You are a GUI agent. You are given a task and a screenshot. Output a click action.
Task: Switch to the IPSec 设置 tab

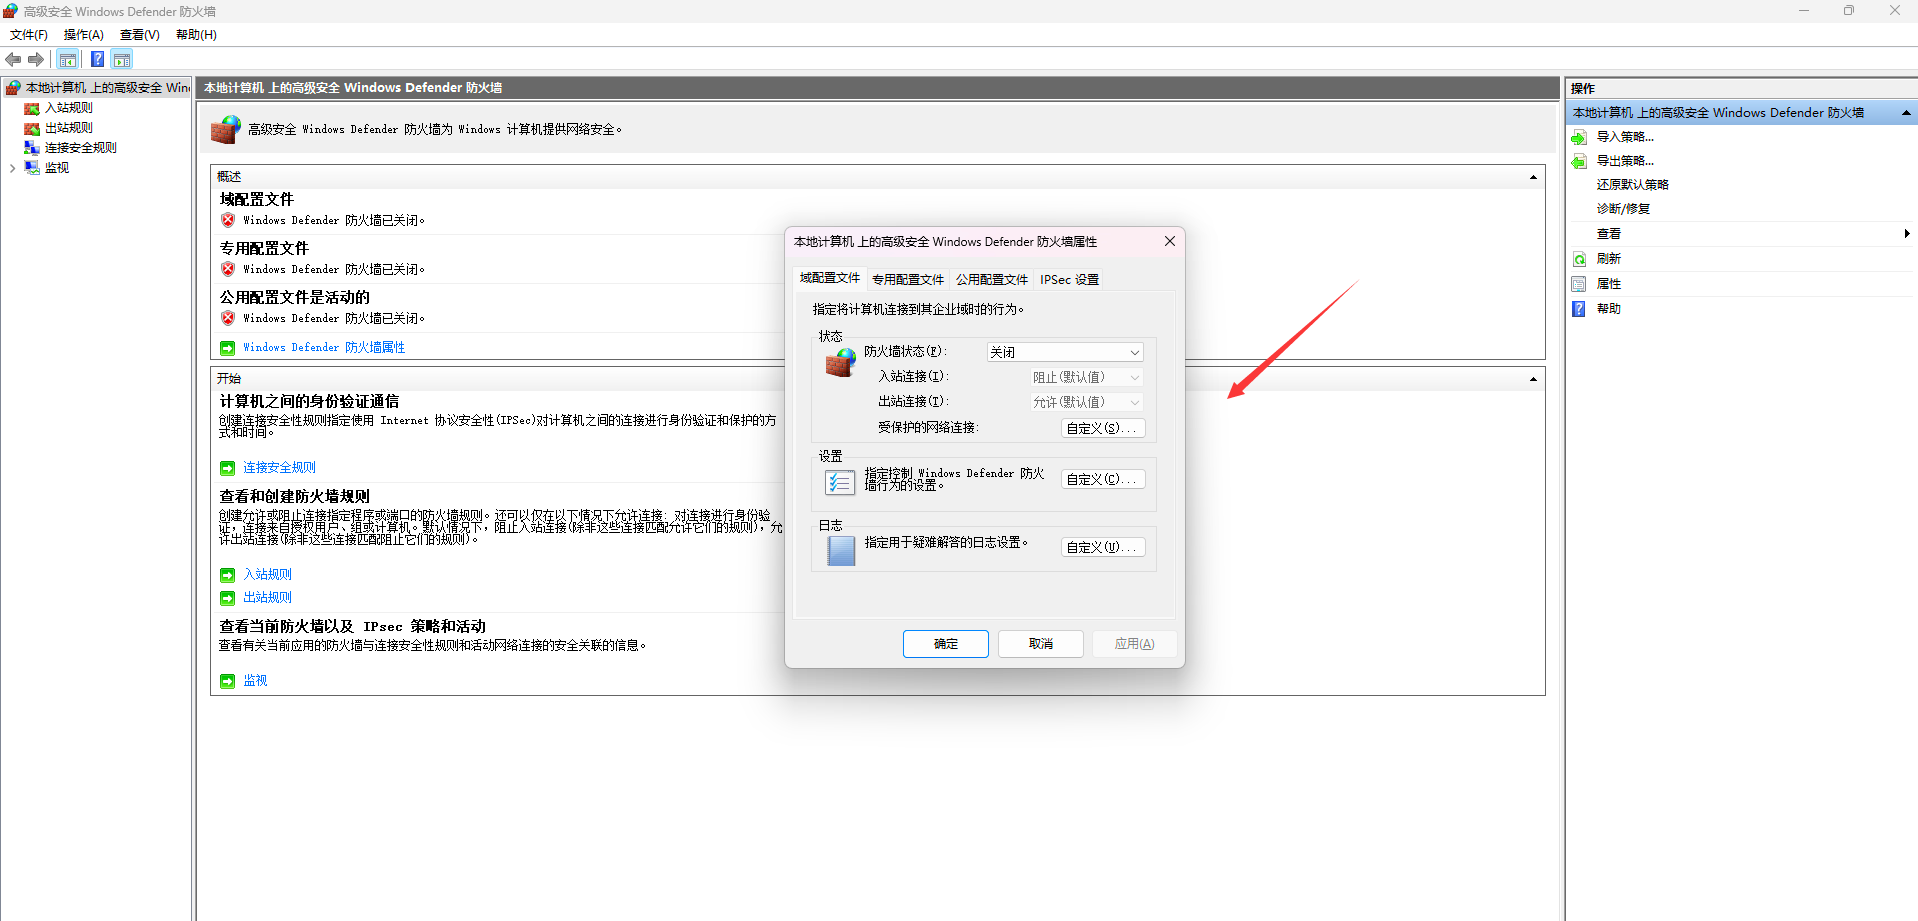pos(1069,280)
